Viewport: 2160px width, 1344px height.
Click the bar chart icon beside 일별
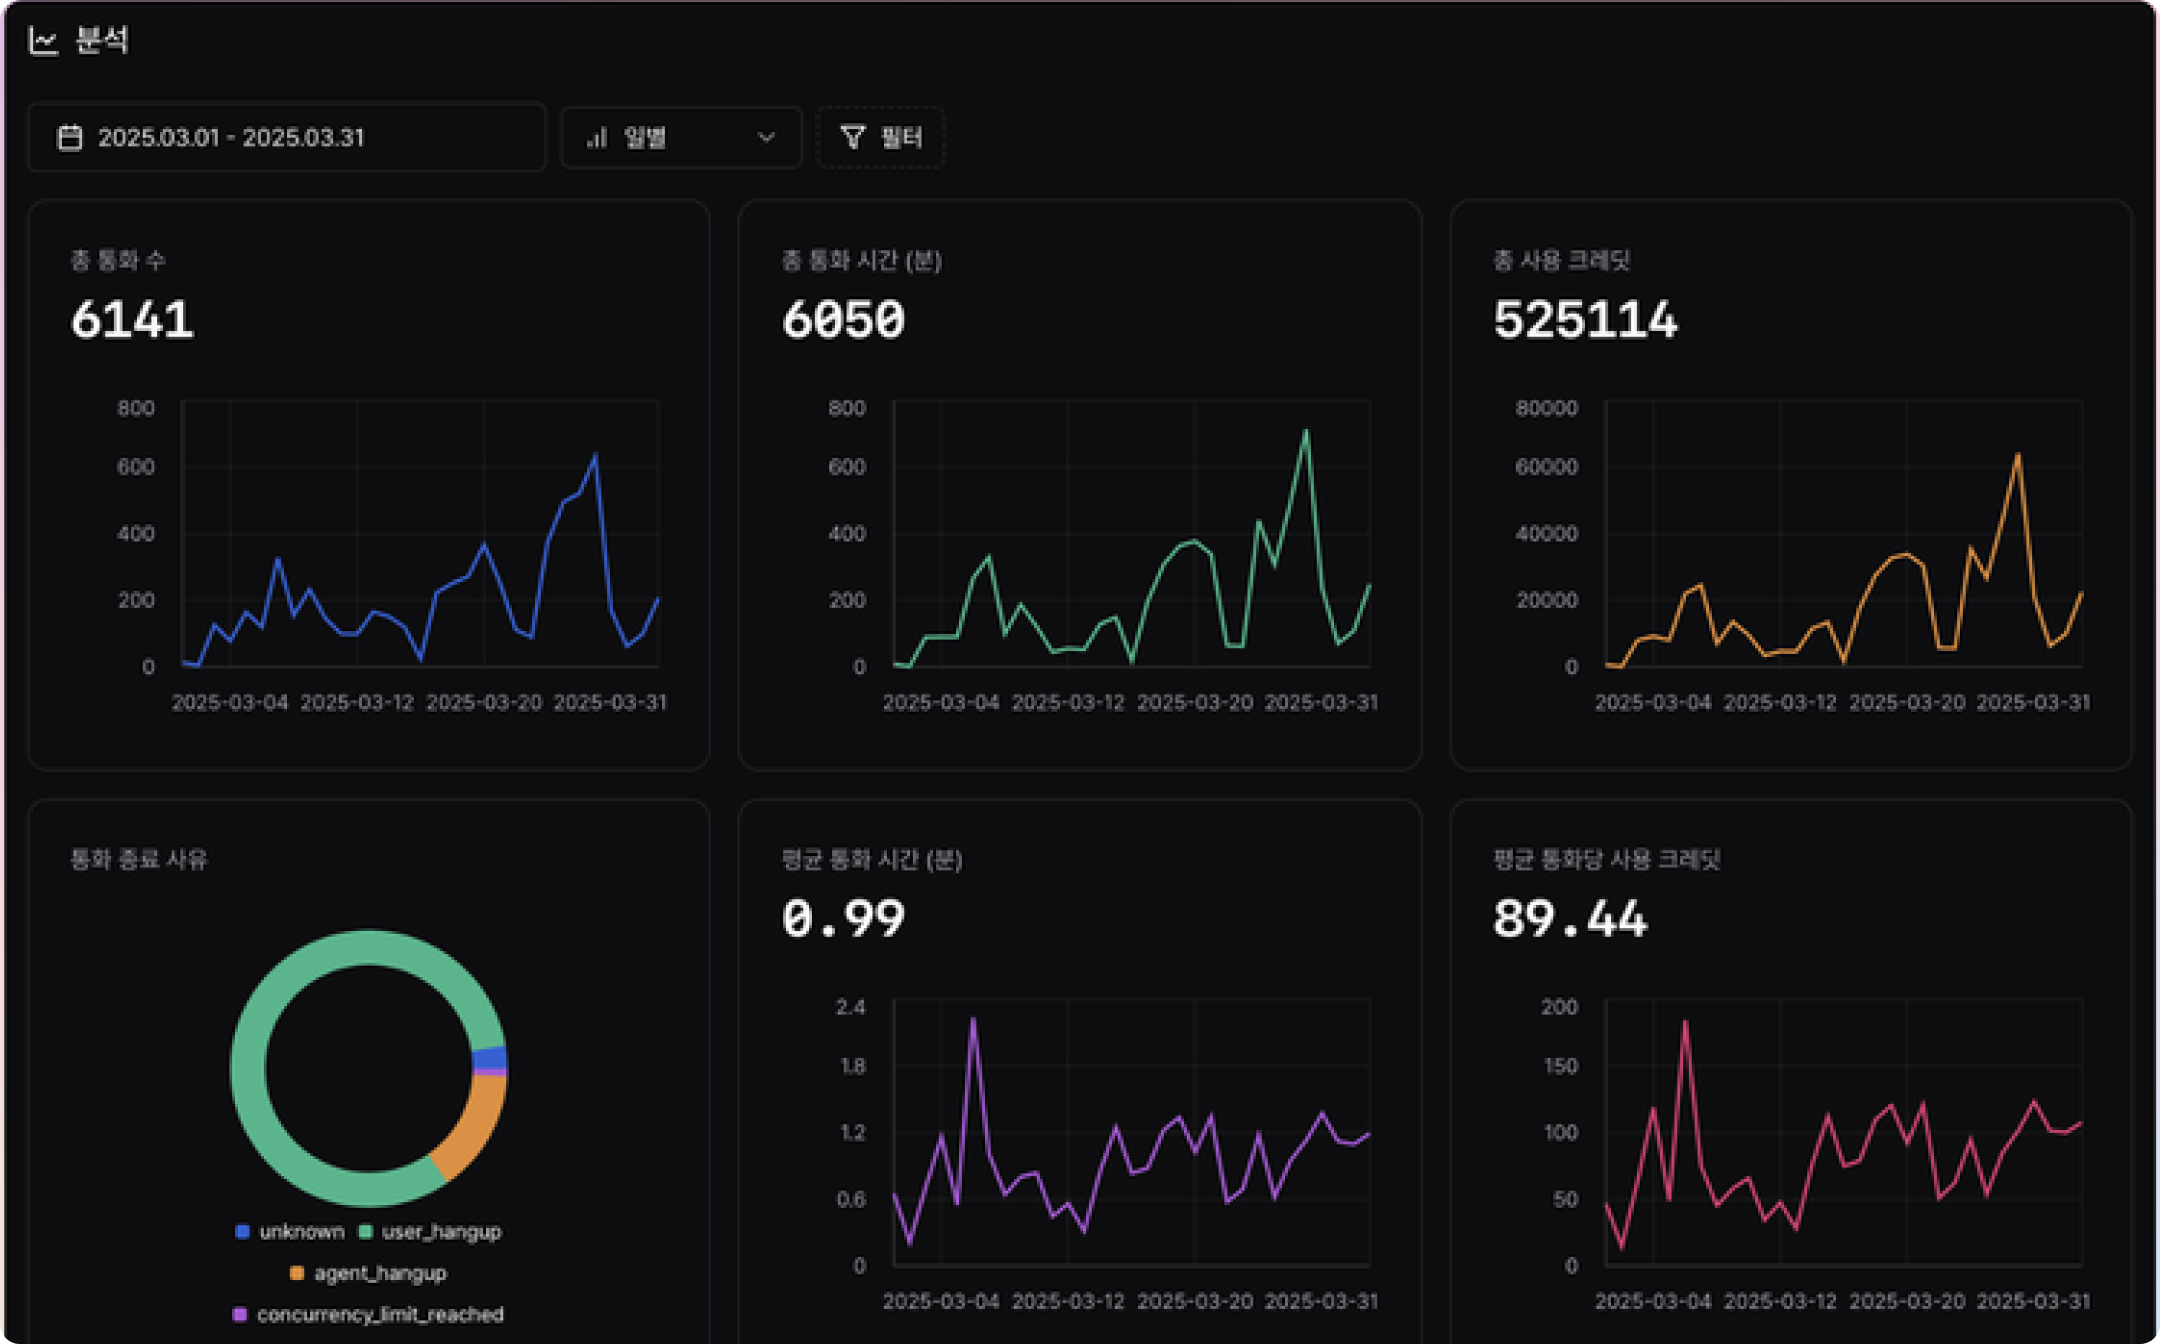(x=597, y=138)
